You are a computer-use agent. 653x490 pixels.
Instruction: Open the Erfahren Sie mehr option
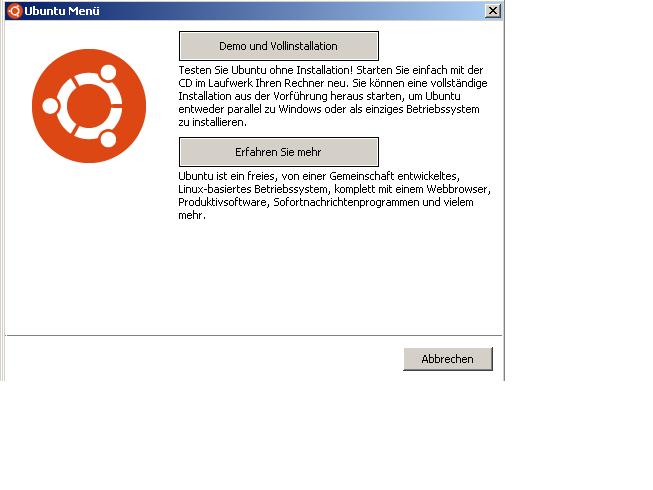(x=279, y=152)
